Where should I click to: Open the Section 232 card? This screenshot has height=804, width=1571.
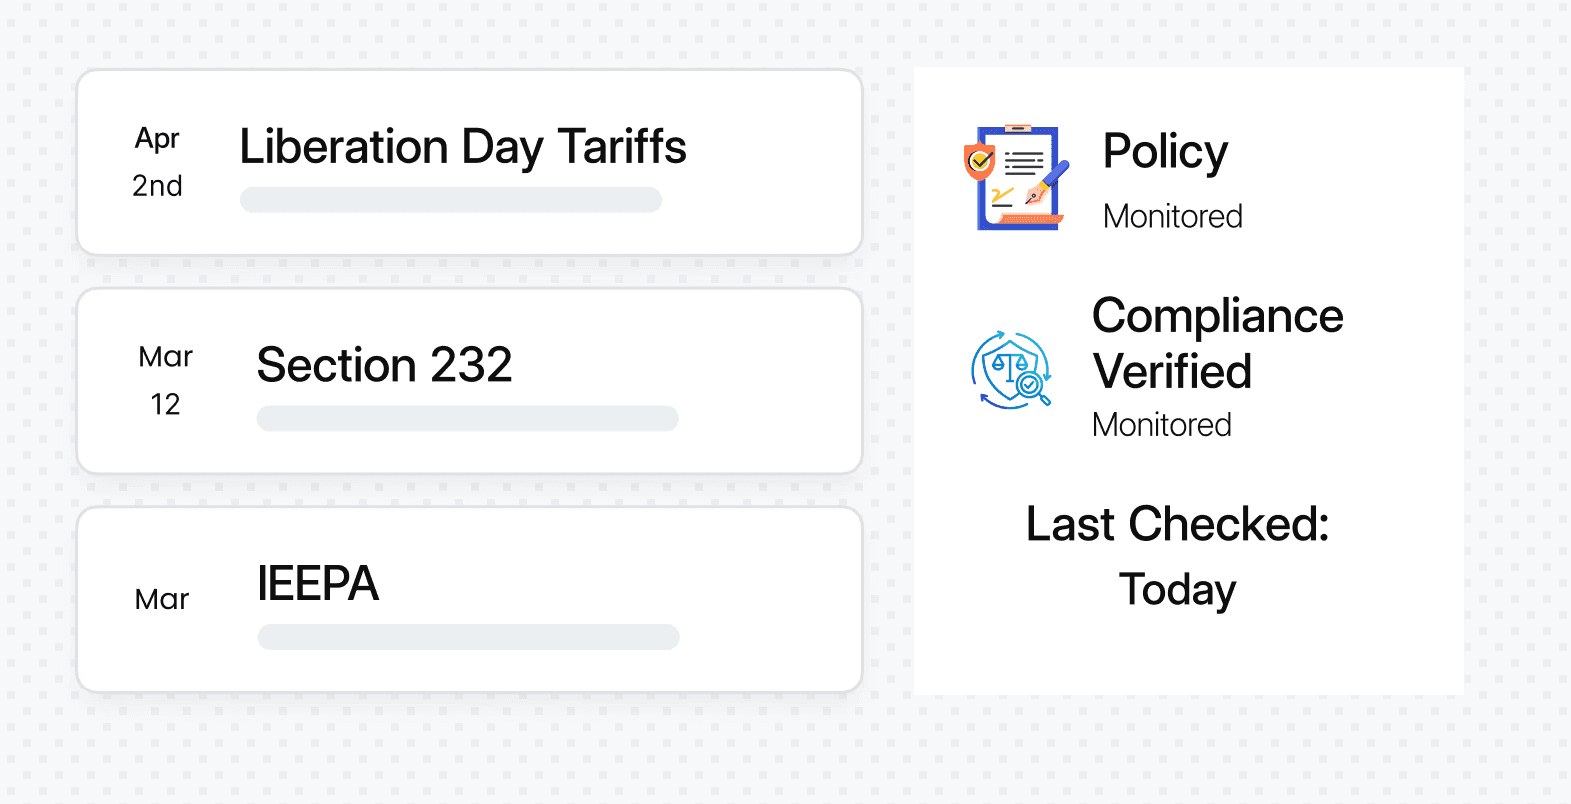[470, 381]
